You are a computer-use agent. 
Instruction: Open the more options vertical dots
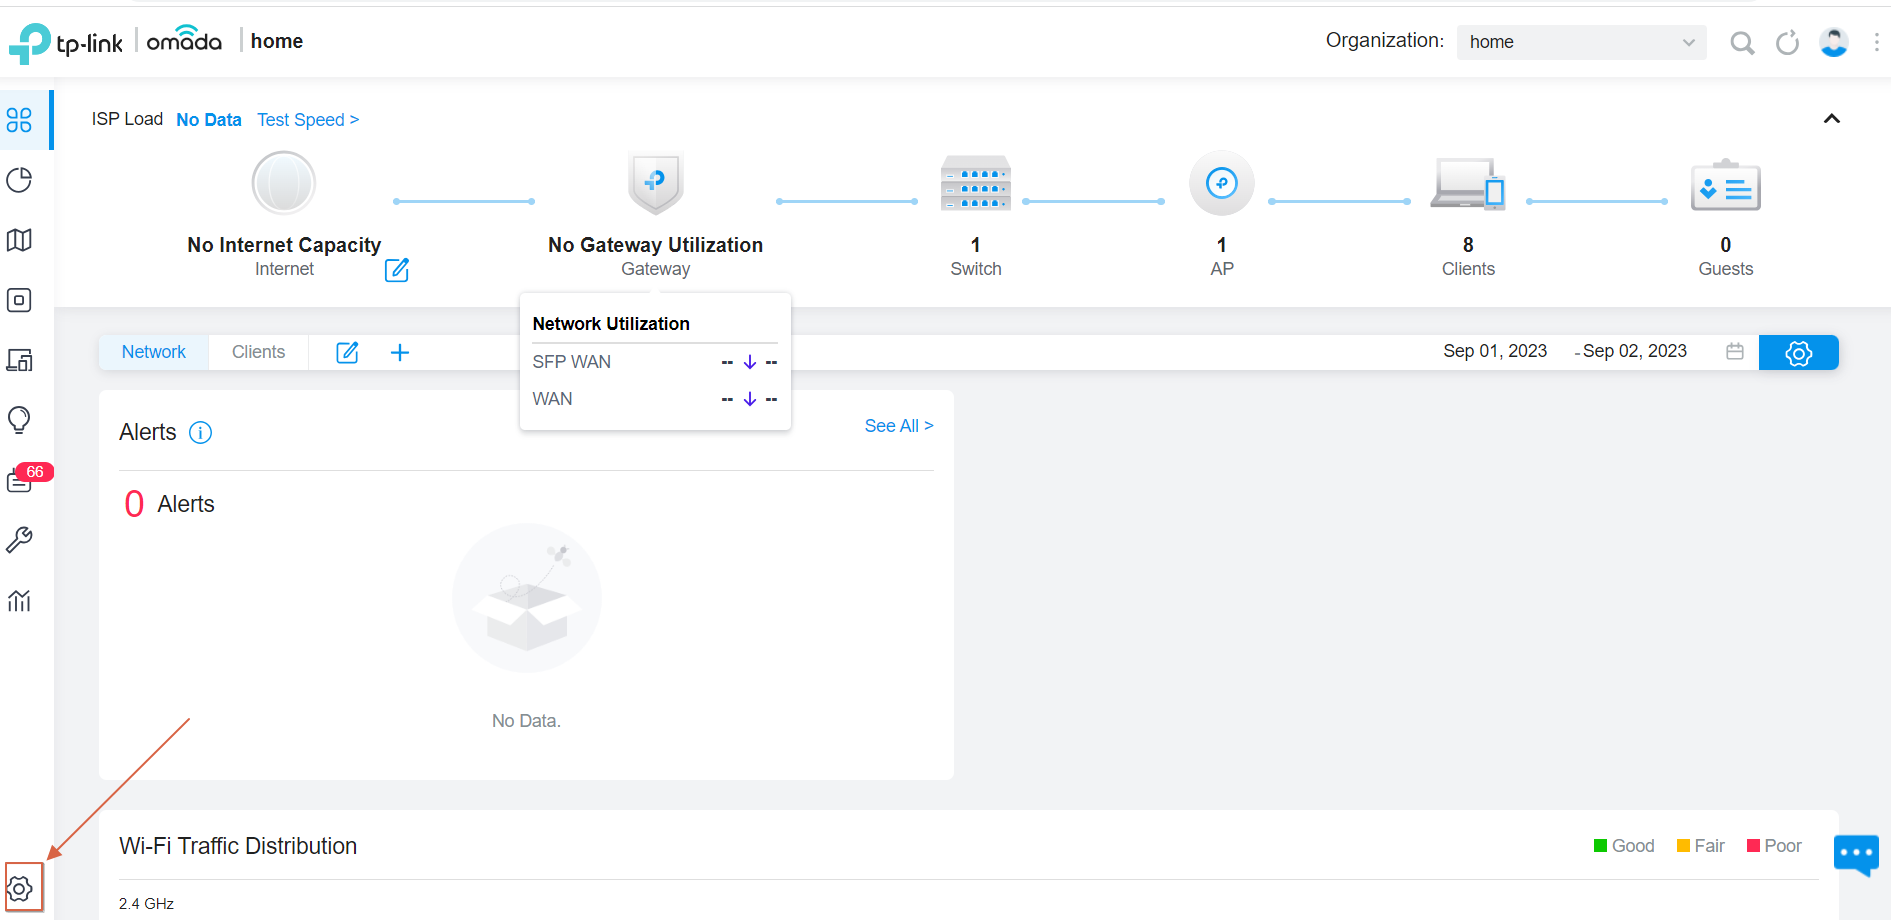click(x=1876, y=42)
